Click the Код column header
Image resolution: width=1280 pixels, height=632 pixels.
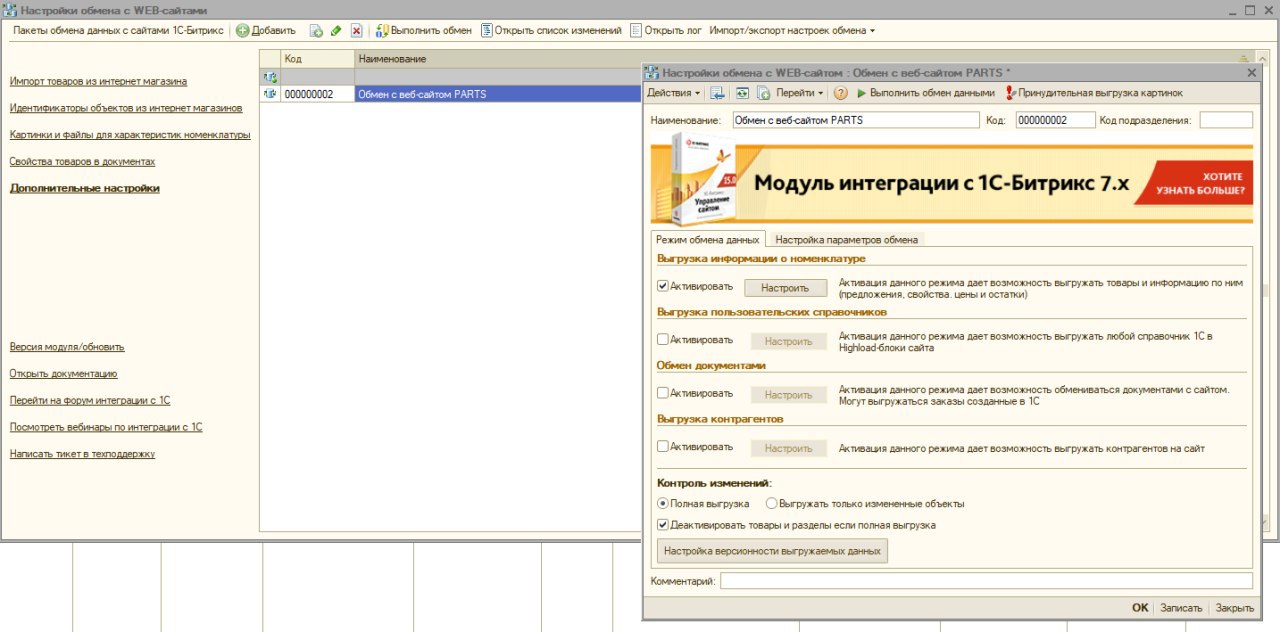[x=317, y=60]
